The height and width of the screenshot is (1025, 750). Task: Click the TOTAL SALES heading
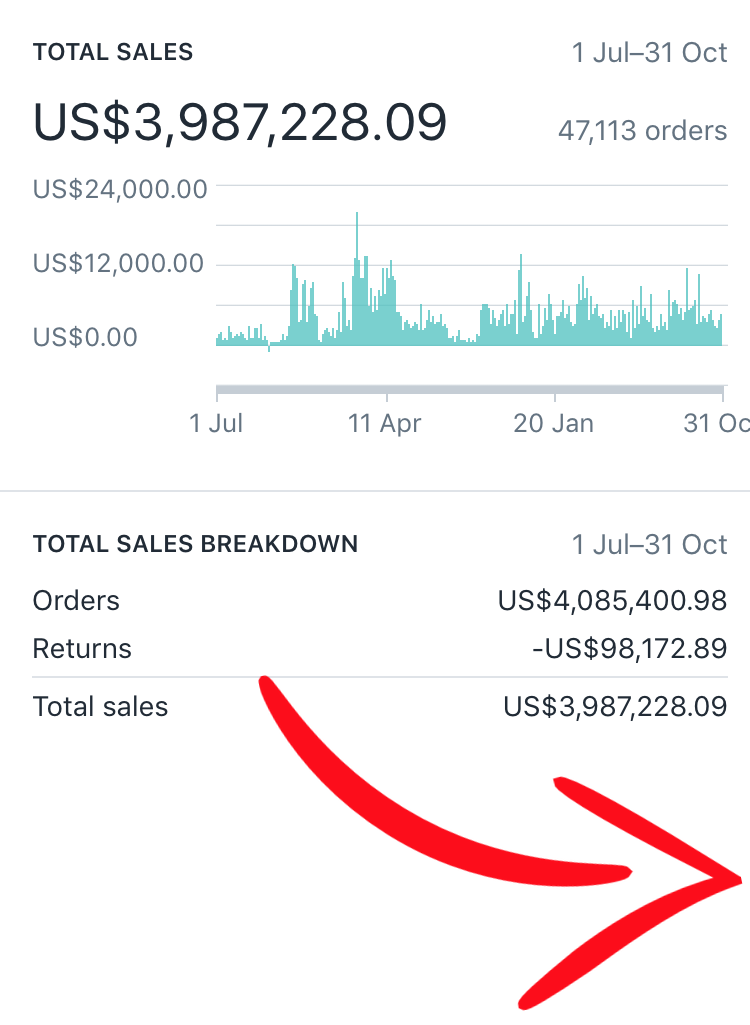pyautogui.click(x=113, y=52)
